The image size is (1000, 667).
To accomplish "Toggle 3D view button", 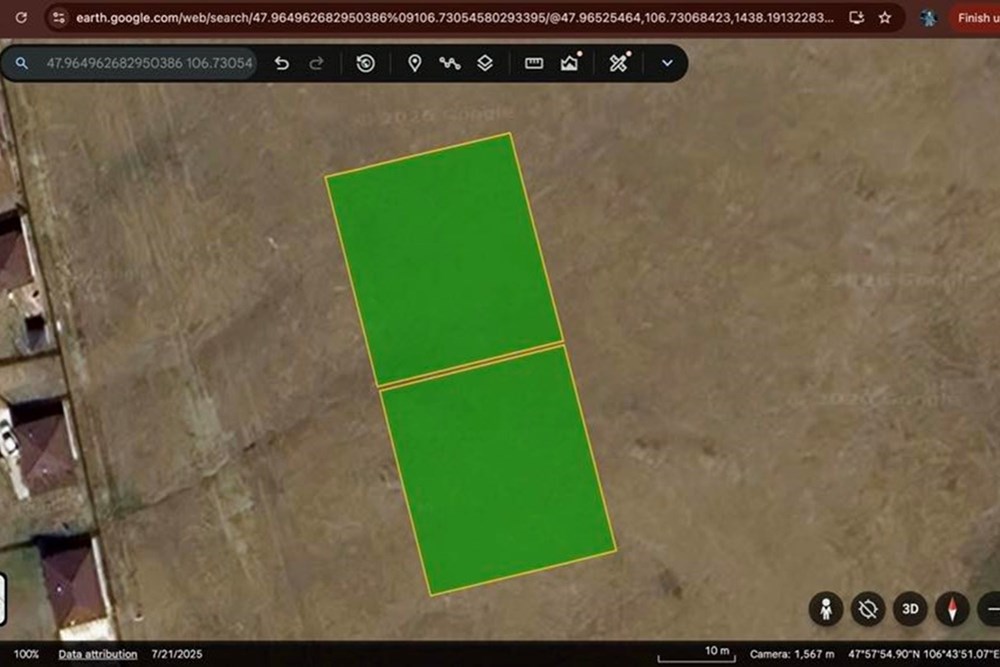I will coord(910,609).
